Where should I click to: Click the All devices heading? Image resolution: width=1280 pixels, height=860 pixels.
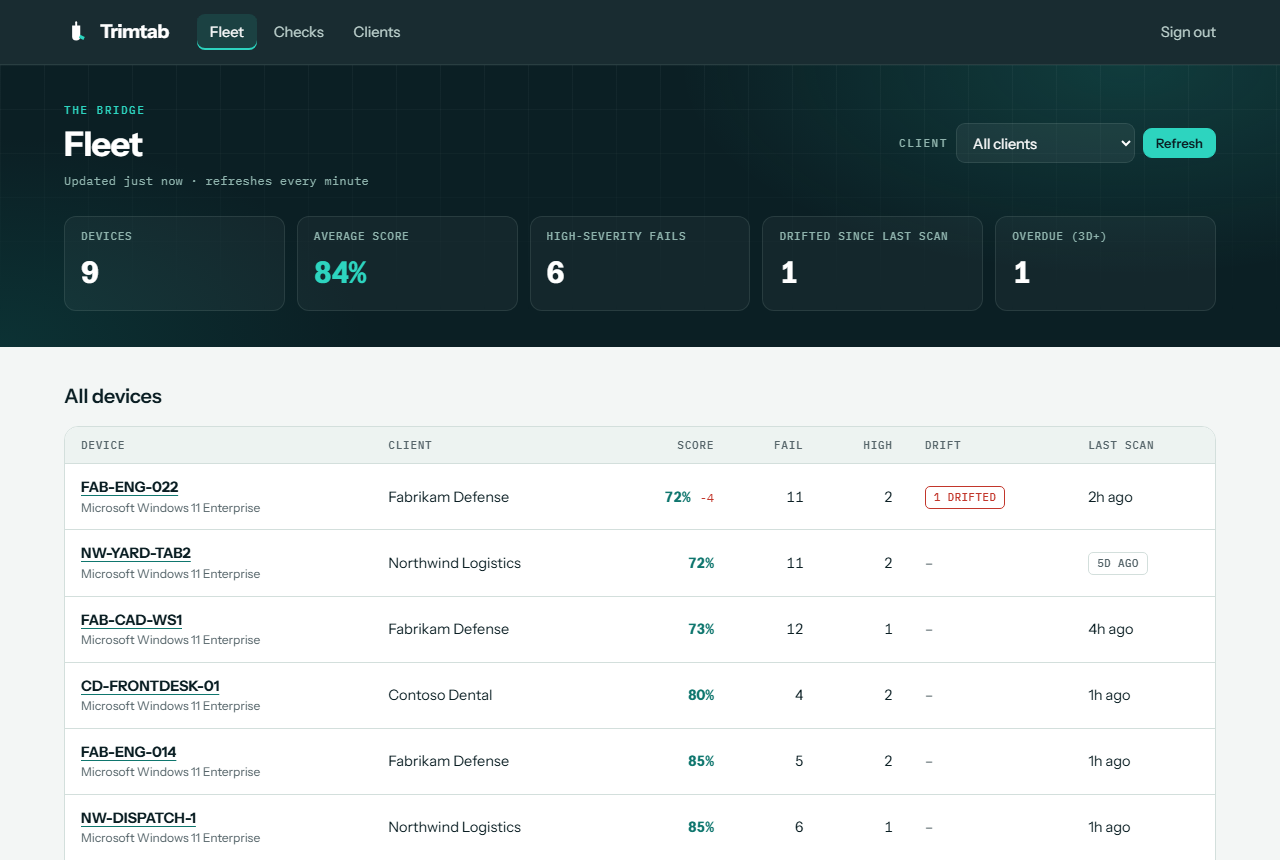[113, 396]
